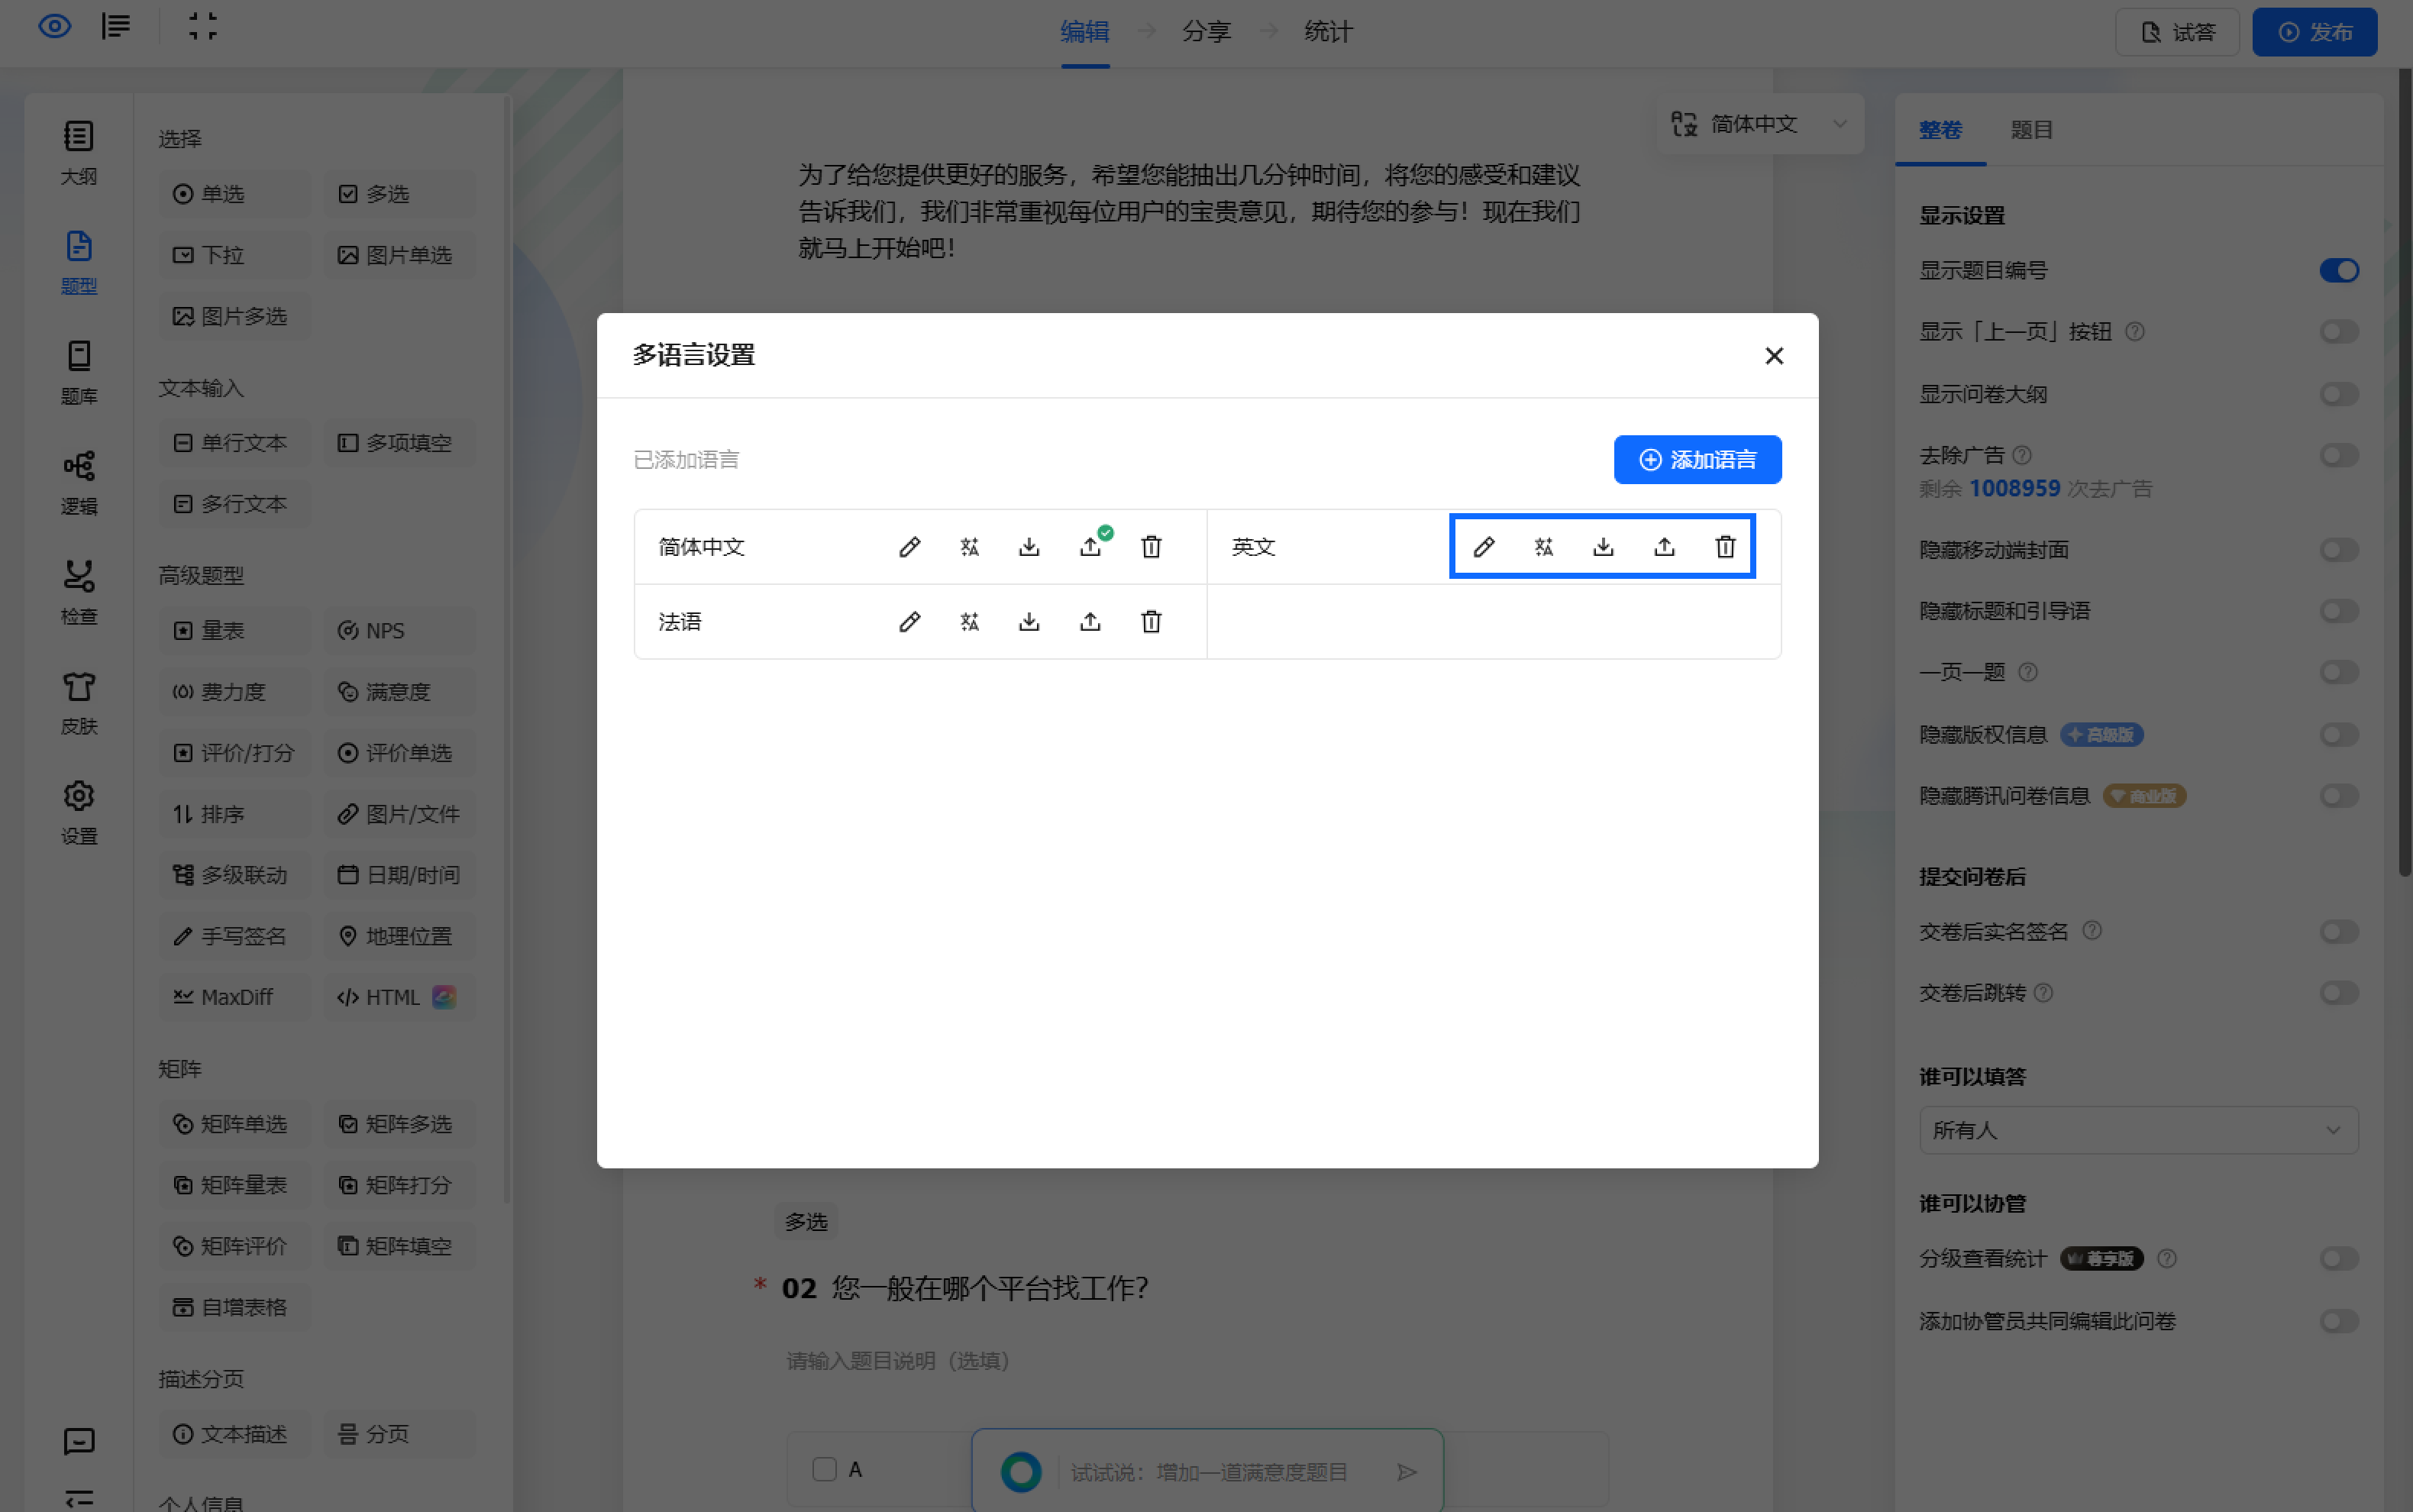Delete the 英文 language
The image size is (2413, 1512).
pos(1725,547)
